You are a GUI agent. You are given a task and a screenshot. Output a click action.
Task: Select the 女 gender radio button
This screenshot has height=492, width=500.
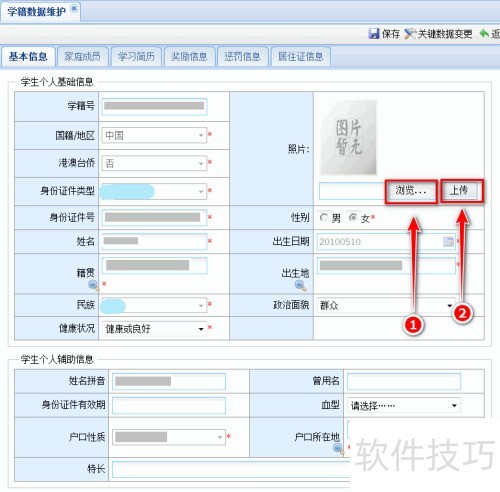[x=352, y=217]
